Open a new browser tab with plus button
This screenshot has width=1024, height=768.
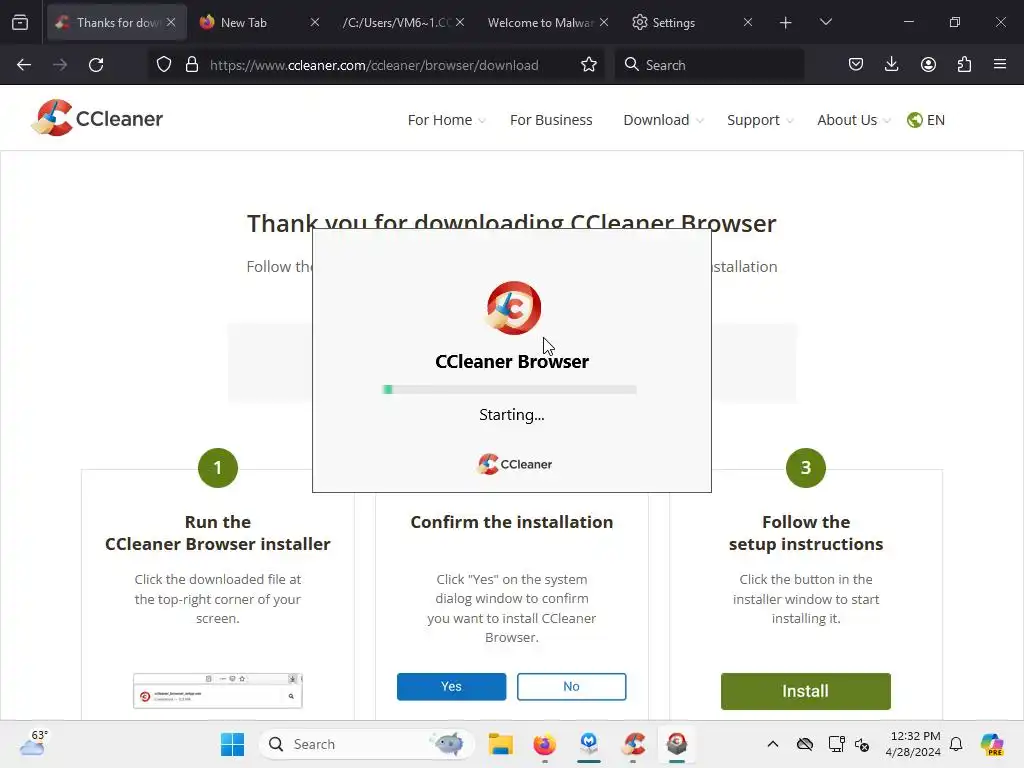pos(786,23)
